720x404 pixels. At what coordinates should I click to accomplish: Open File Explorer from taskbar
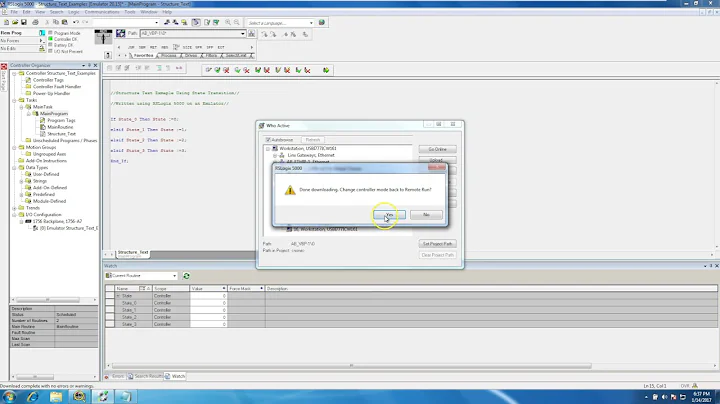pyautogui.click(x=56, y=396)
